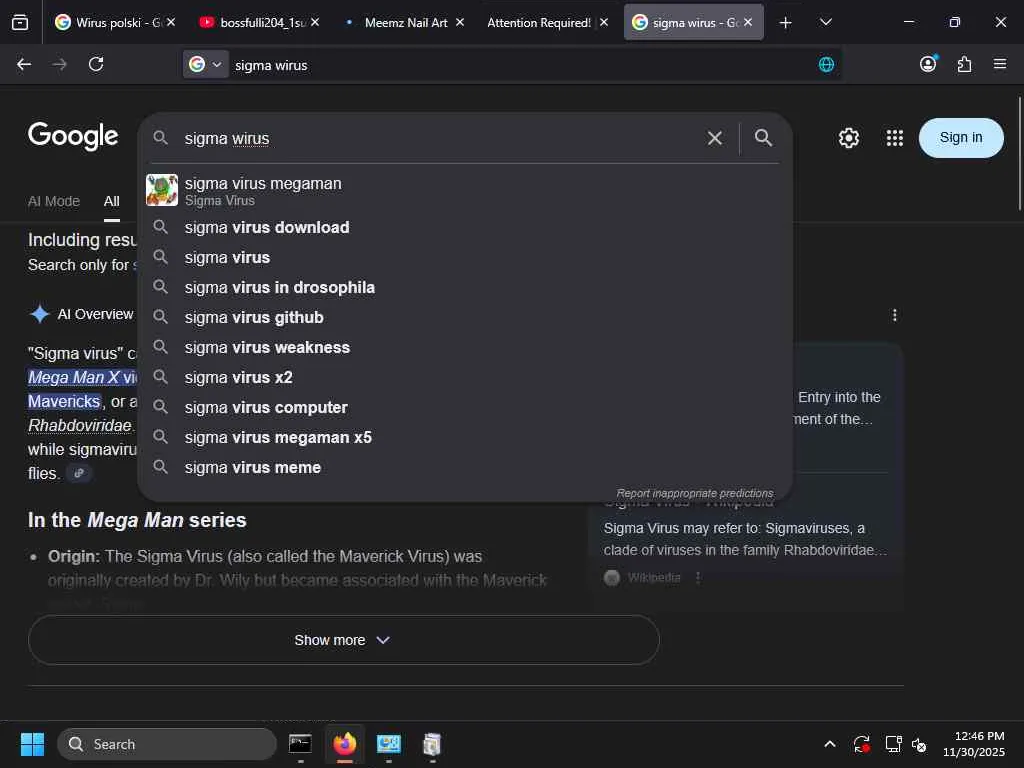Open the Firefox hamburger application menu

[x=1000, y=64]
